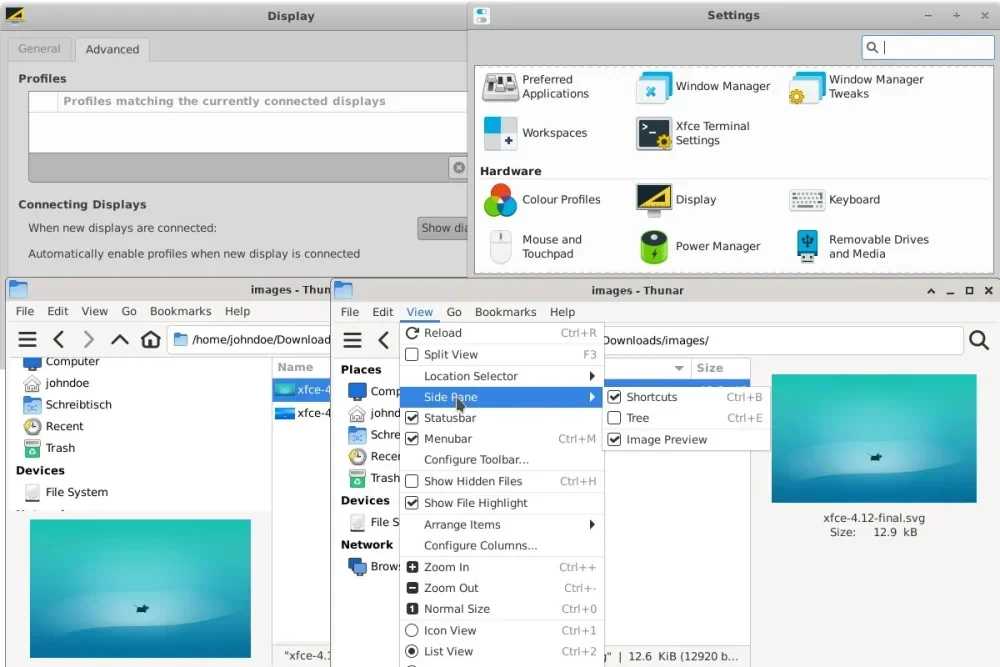1000x667 pixels.
Task: Go back in left Thunar window
Action: click(59, 340)
